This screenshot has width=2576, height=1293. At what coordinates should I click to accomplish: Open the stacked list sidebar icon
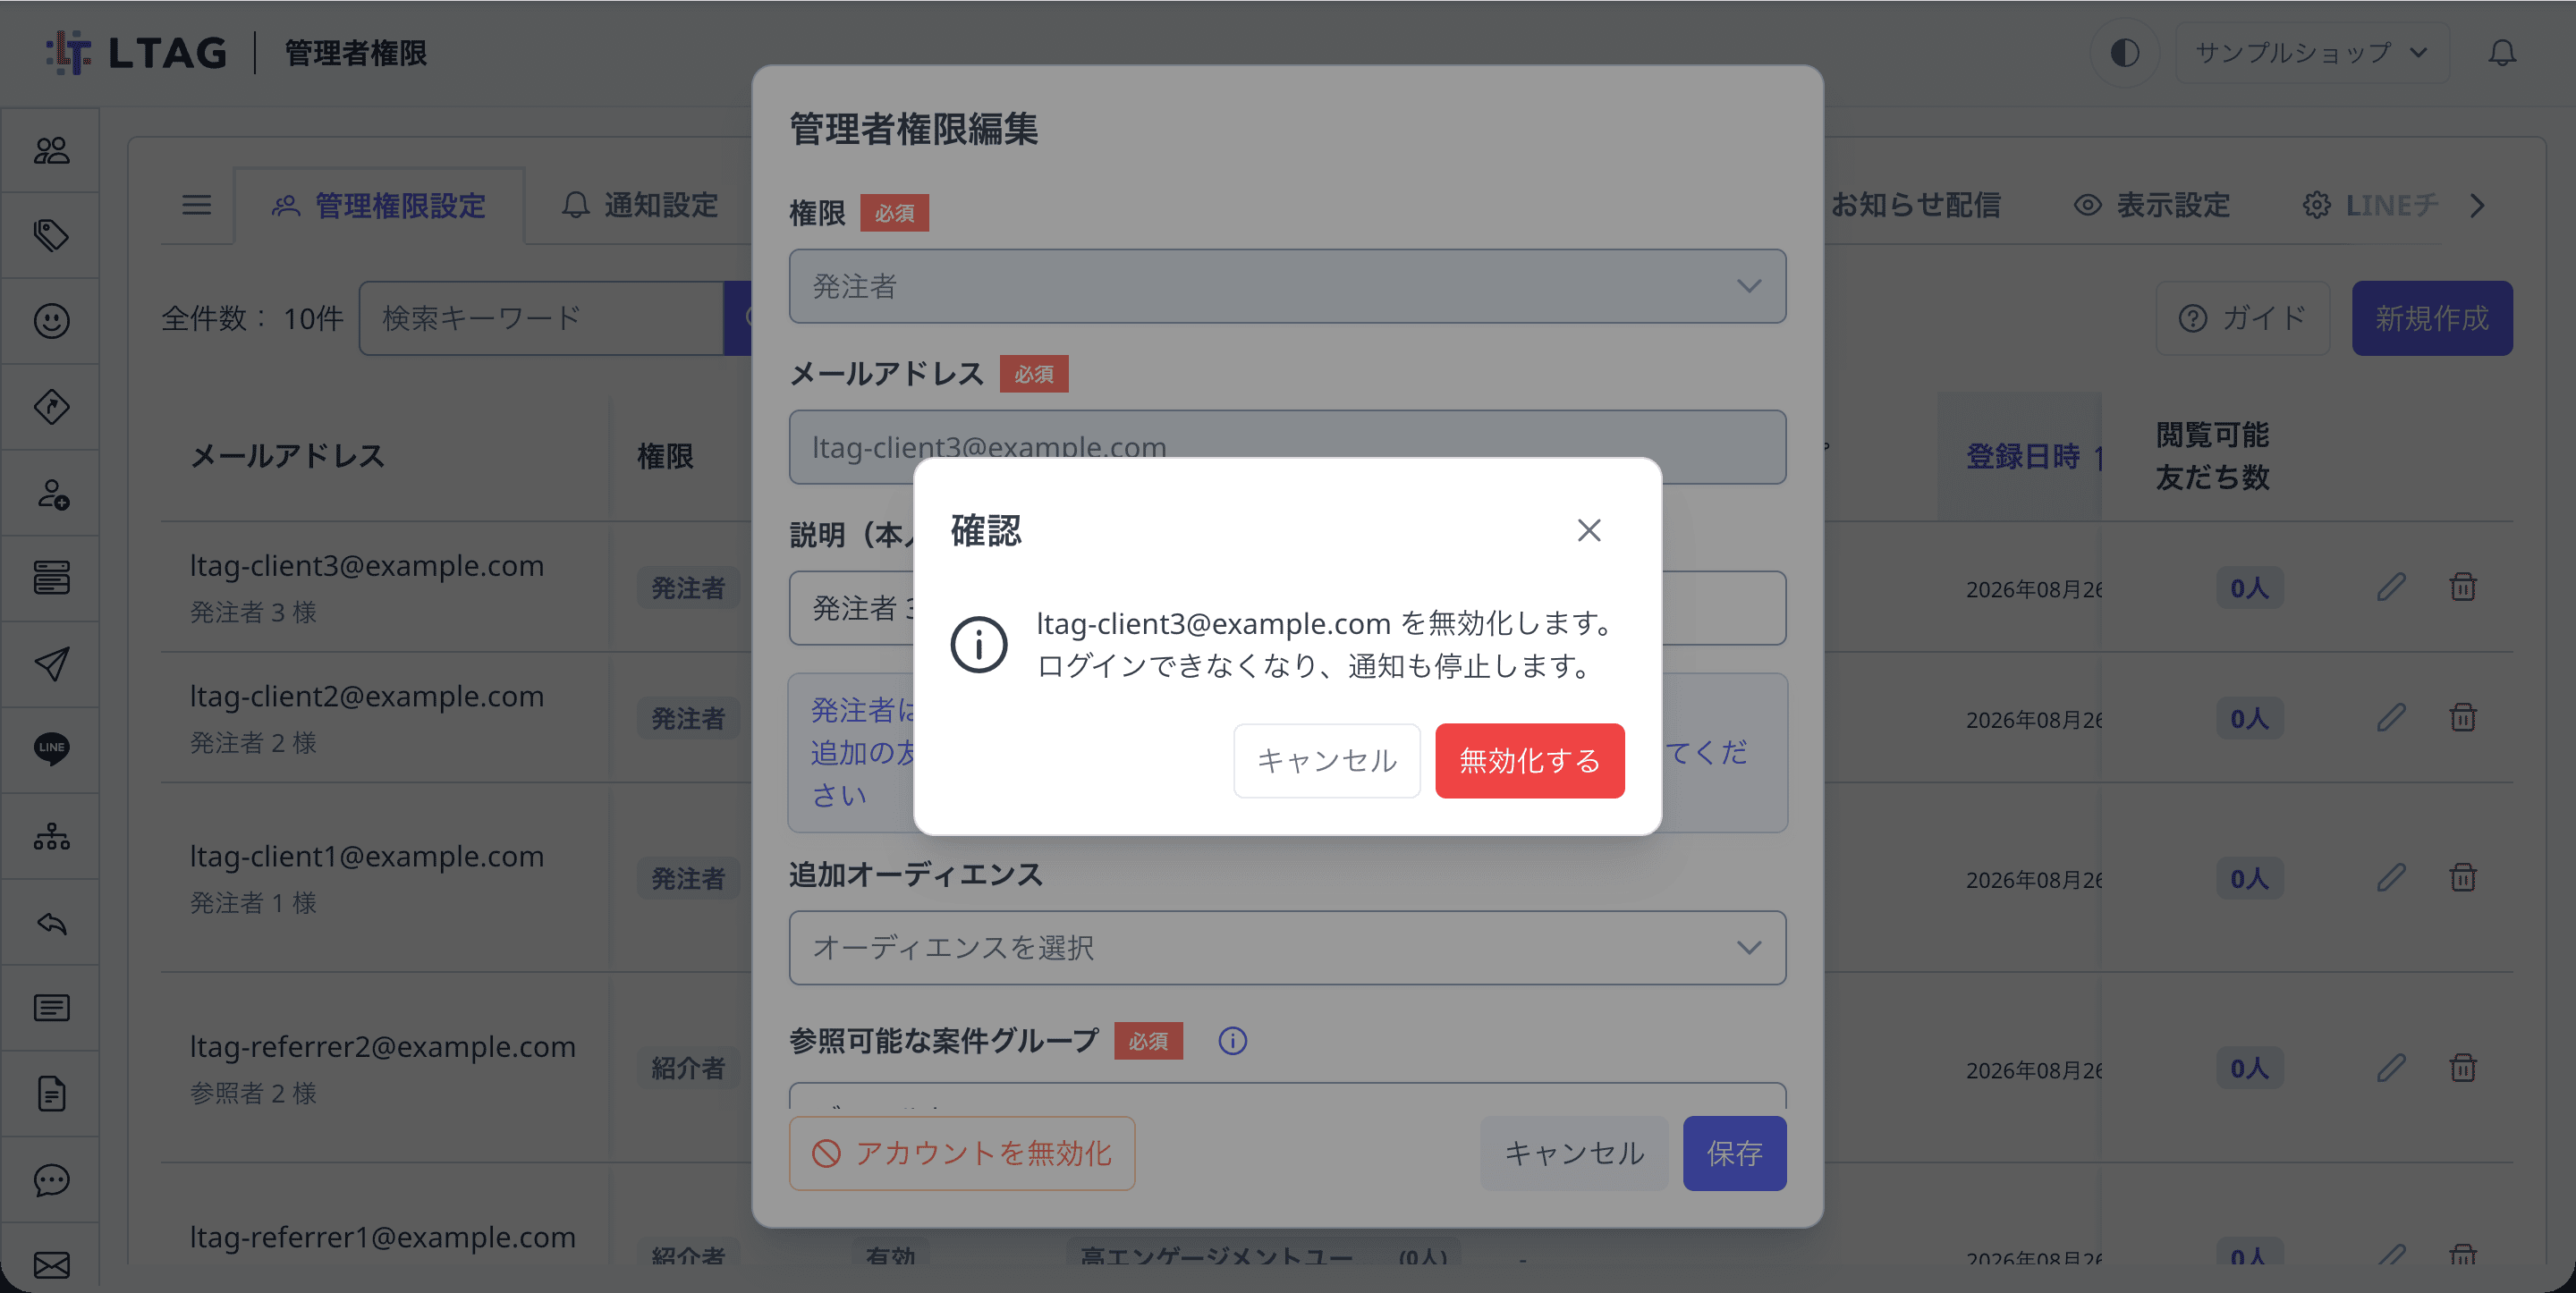point(51,578)
